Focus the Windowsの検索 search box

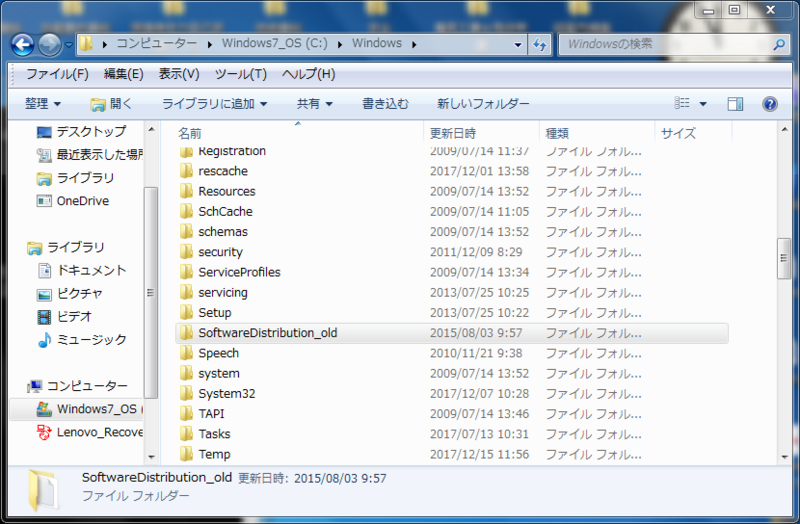[673, 44]
